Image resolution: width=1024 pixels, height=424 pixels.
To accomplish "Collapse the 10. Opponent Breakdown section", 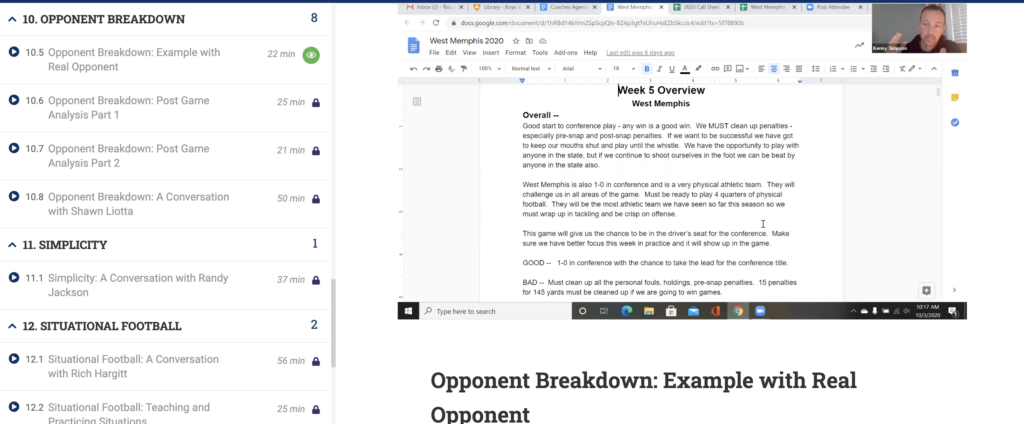I will [12, 18].
